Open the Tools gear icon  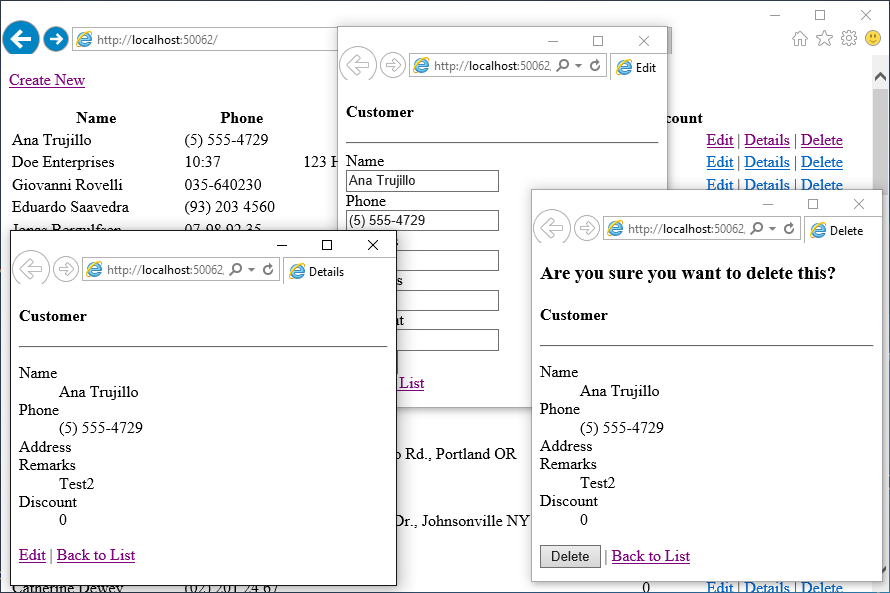(848, 39)
